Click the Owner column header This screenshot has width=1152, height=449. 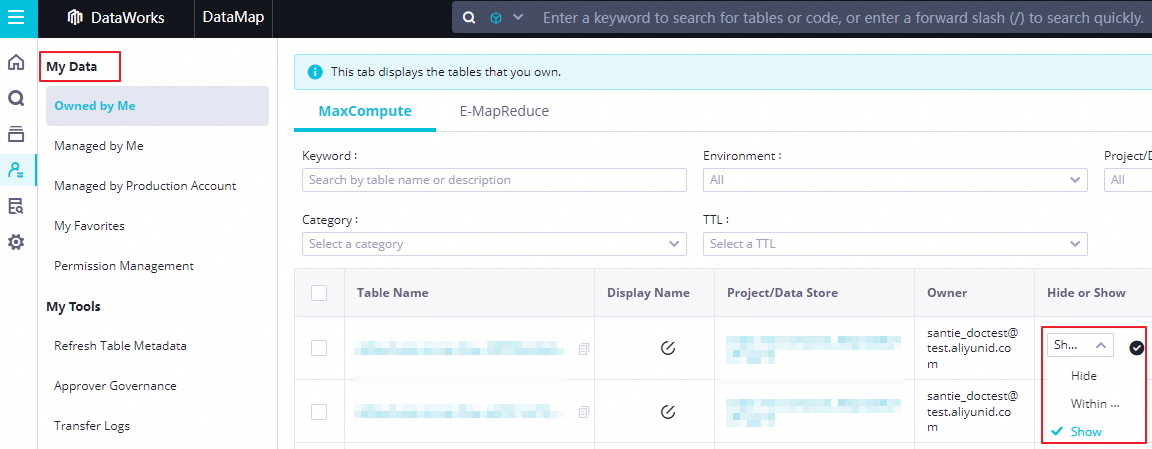click(947, 293)
